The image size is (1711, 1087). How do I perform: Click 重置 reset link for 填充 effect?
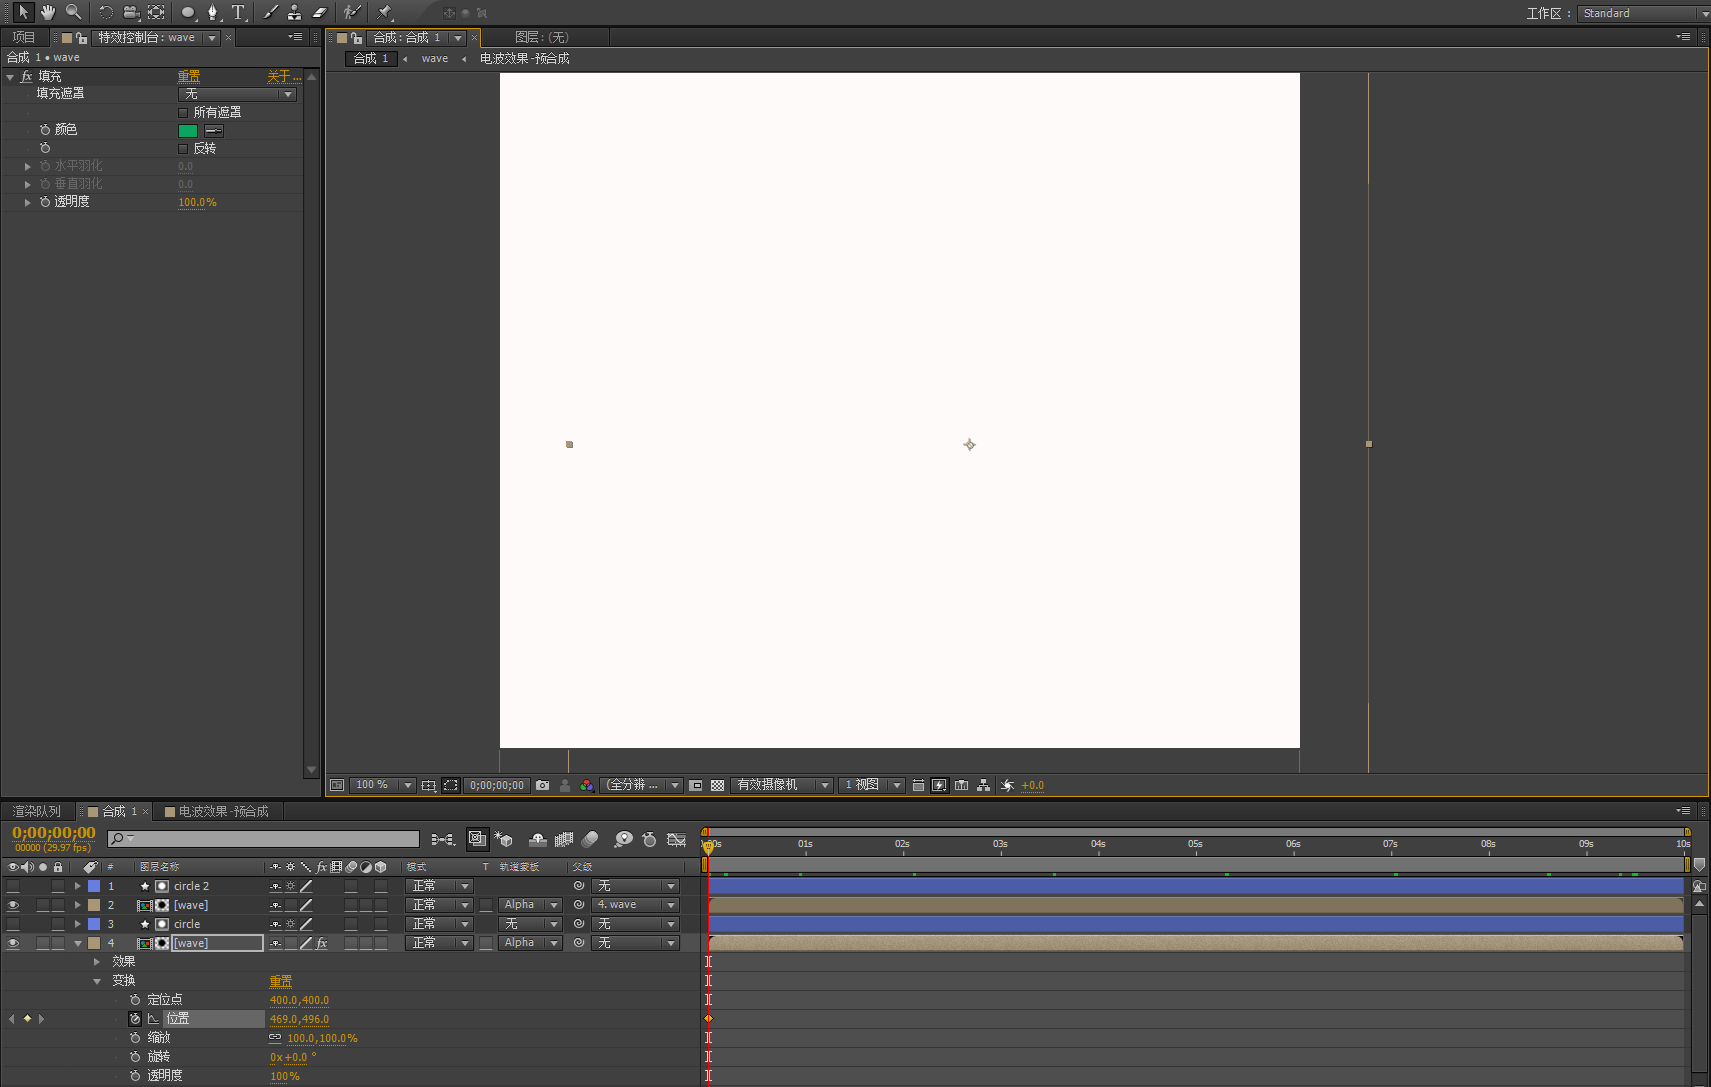point(189,76)
